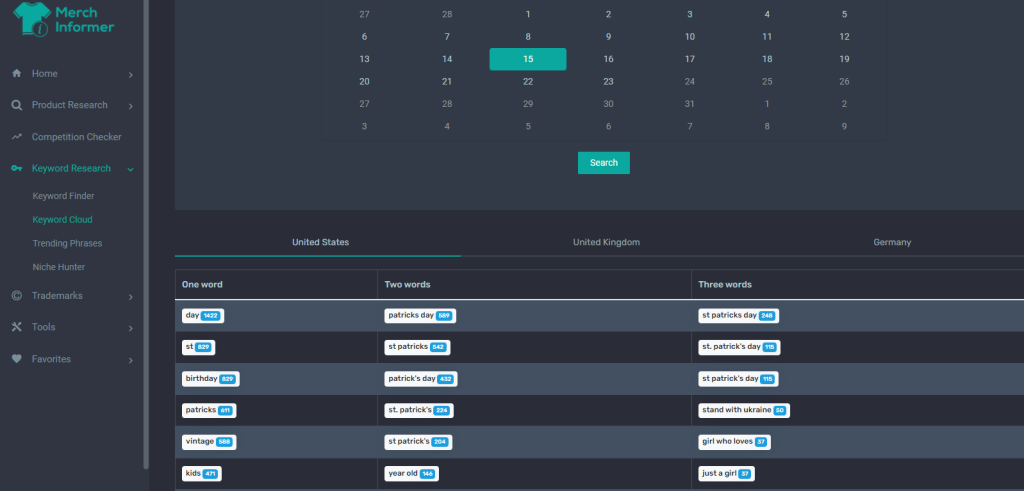1024x491 pixels.
Task: Click the Product Research magnifier icon
Action: [17, 105]
